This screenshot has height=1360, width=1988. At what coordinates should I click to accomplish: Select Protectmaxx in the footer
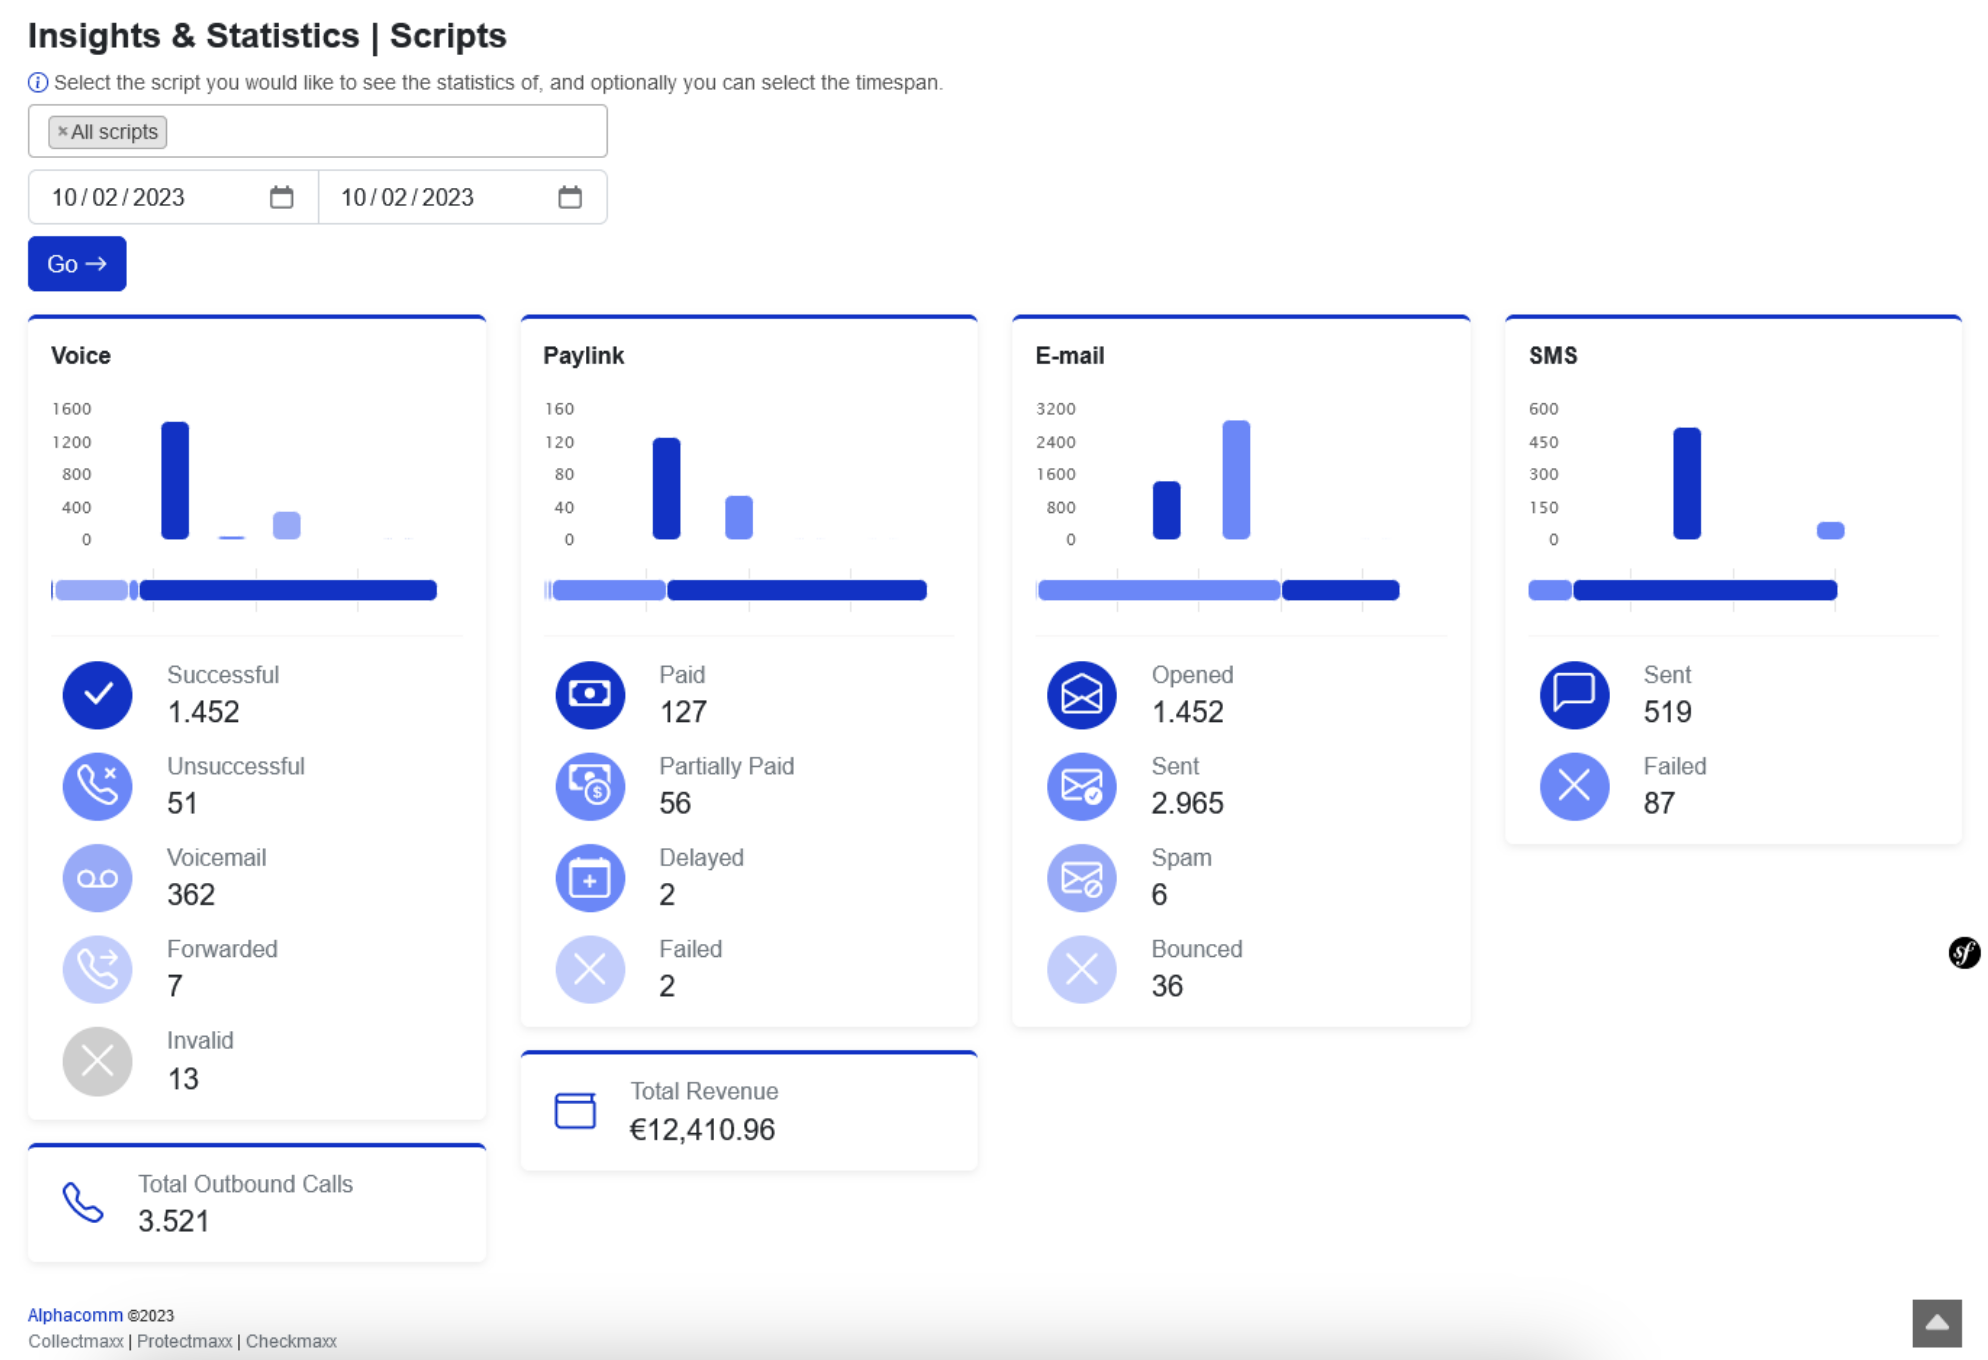click(185, 1341)
